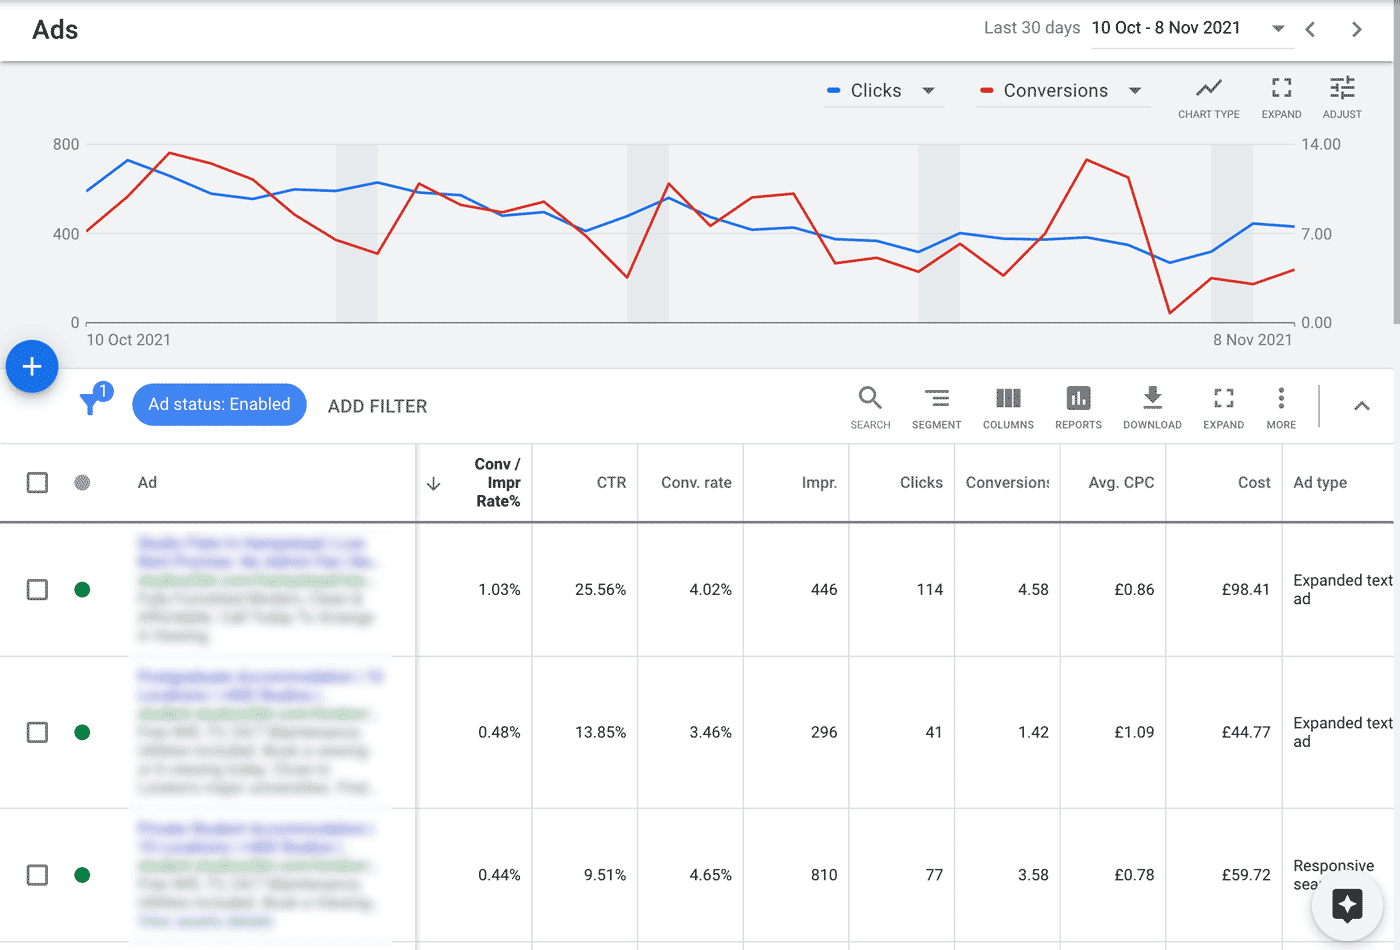The width and height of the screenshot is (1400, 950).
Task: Check the Responsive search ad row checkbox
Action: [x=37, y=875]
